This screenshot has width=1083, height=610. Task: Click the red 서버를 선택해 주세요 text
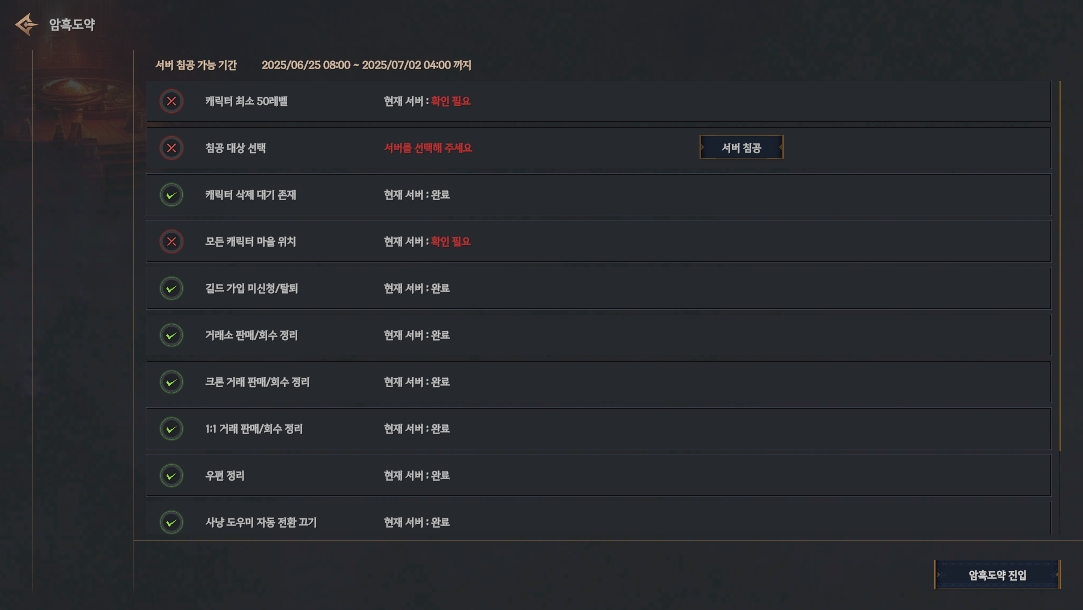click(x=427, y=148)
